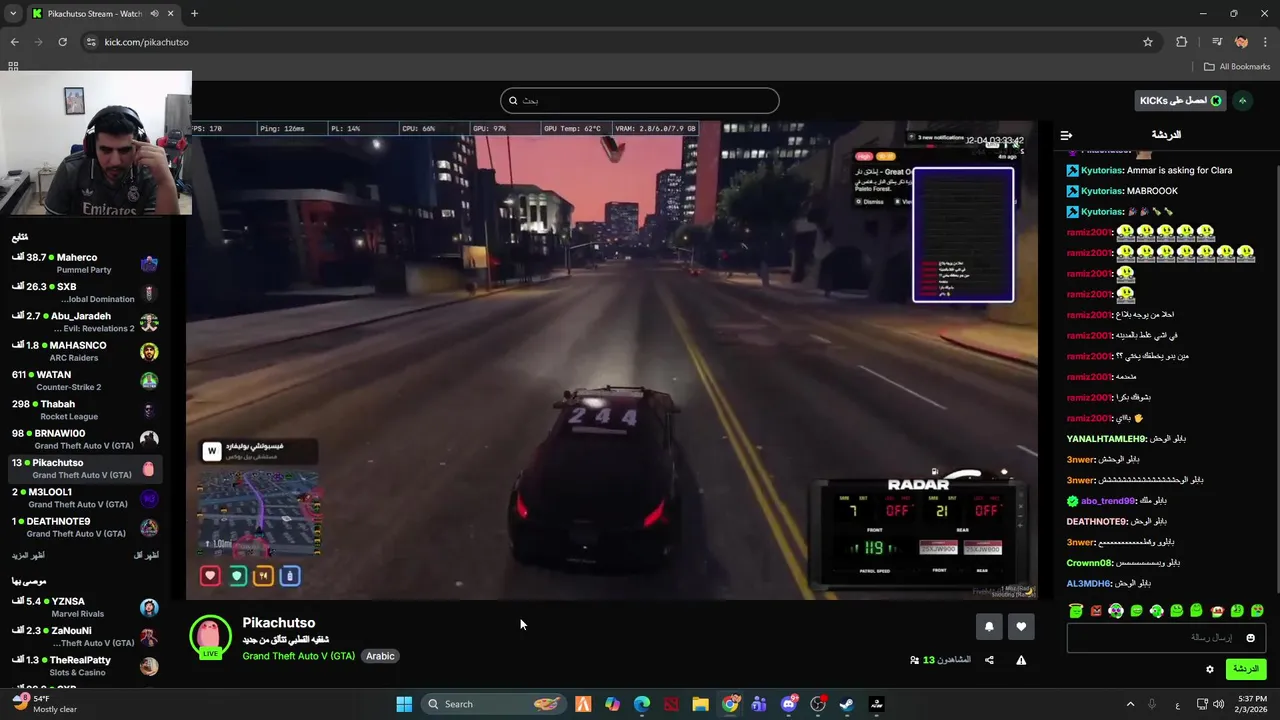Open the DEATHNOTE9 channel in the sidebar
The width and height of the screenshot is (1280, 720).
tap(84, 527)
